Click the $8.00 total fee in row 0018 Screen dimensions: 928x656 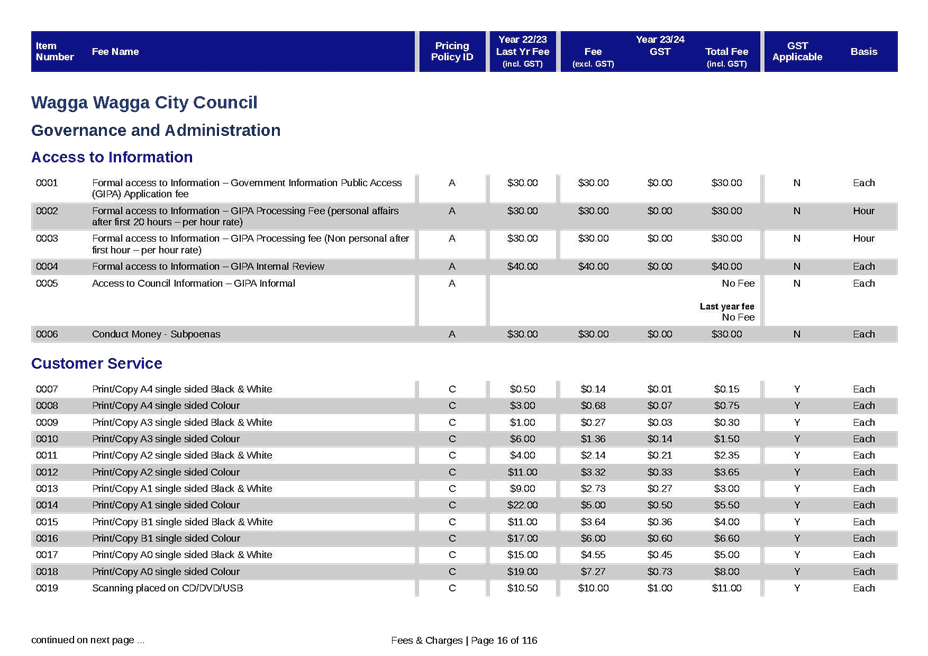coord(726,571)
